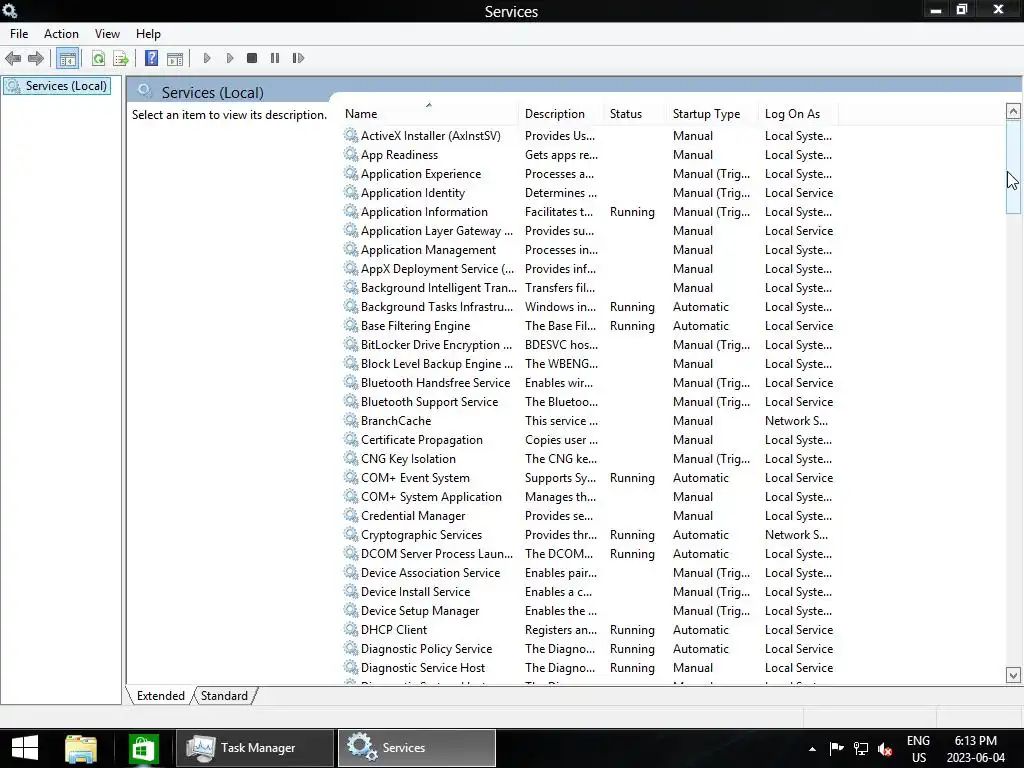The height and width of the screenshot is (768, 1024).
Task: Select Services (Local) in the console tree
Action: pos(57,86)
